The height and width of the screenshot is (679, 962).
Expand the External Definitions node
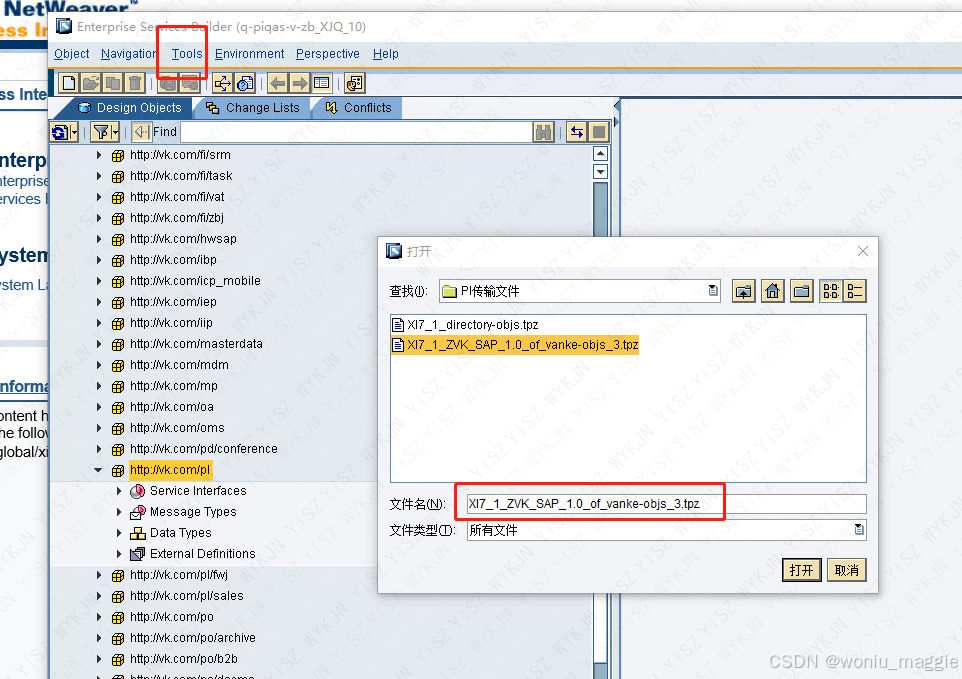coord(119,554)
